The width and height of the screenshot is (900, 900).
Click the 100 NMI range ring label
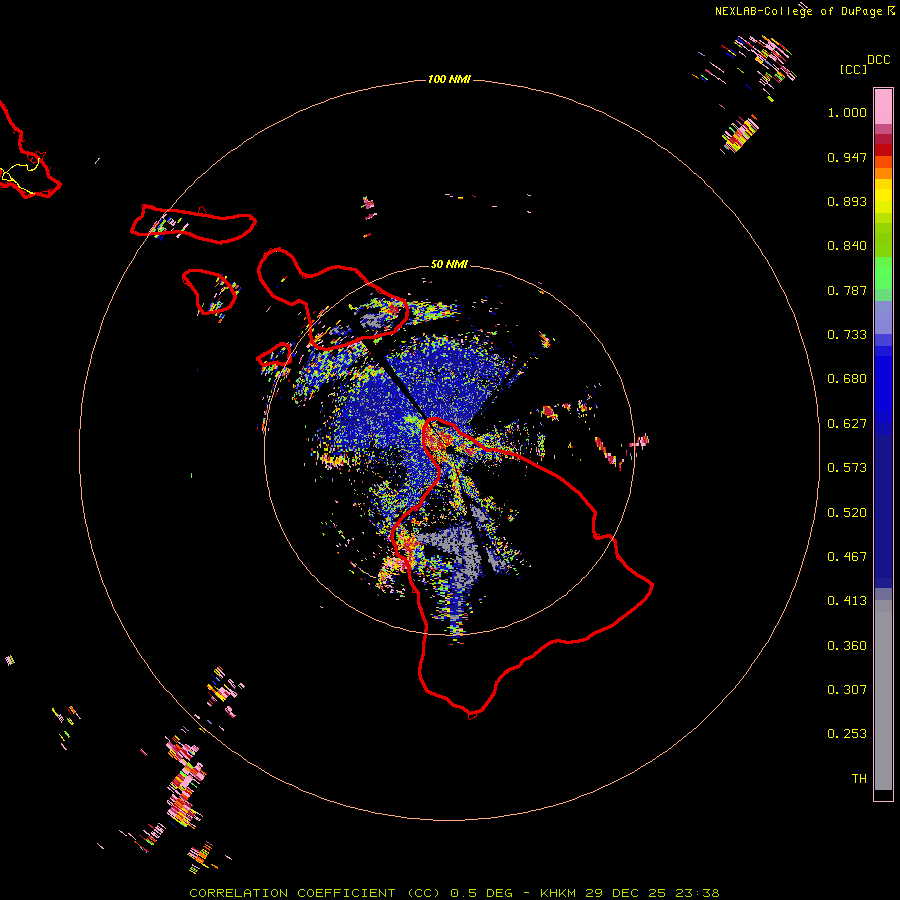pyautogui.click(x=449, y=79)
